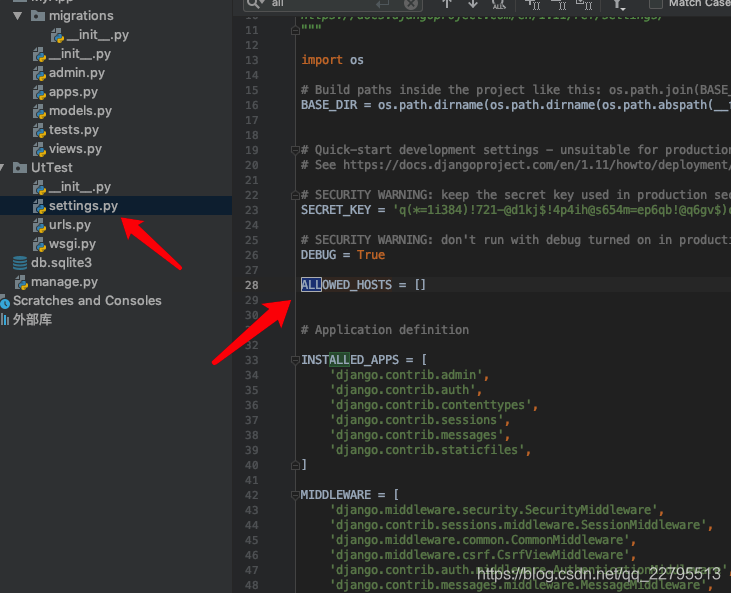Place cursor on ALLOWED_HOSTS line

click(363, 285)
